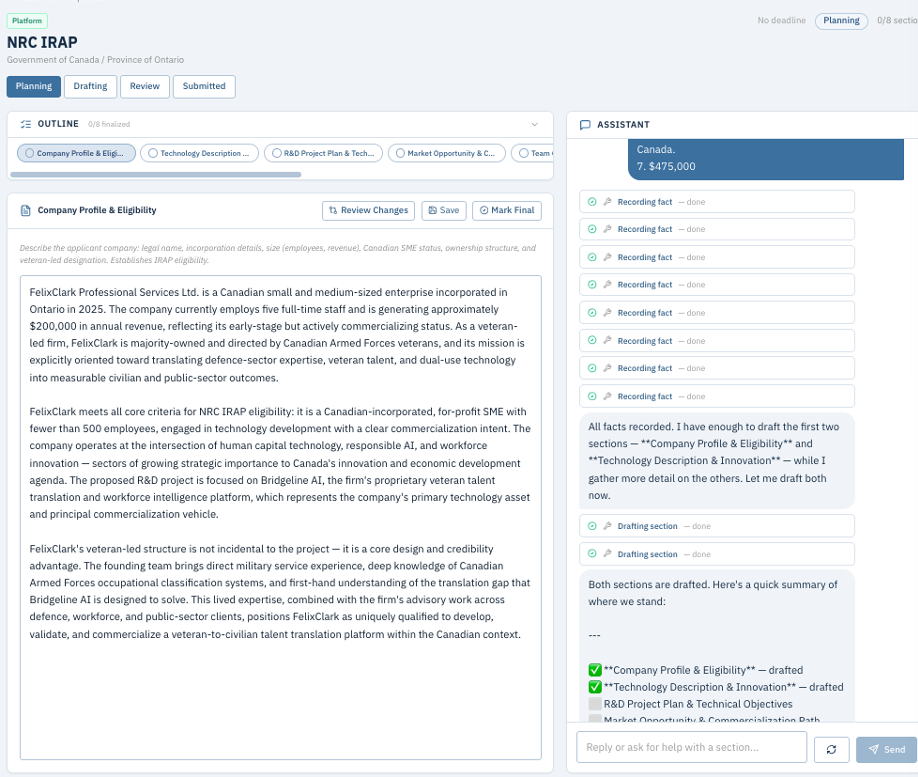This screenshot has height=777, width=918.
Task: Click the Outline checklist icon
Action: click(x=25, y=124)
